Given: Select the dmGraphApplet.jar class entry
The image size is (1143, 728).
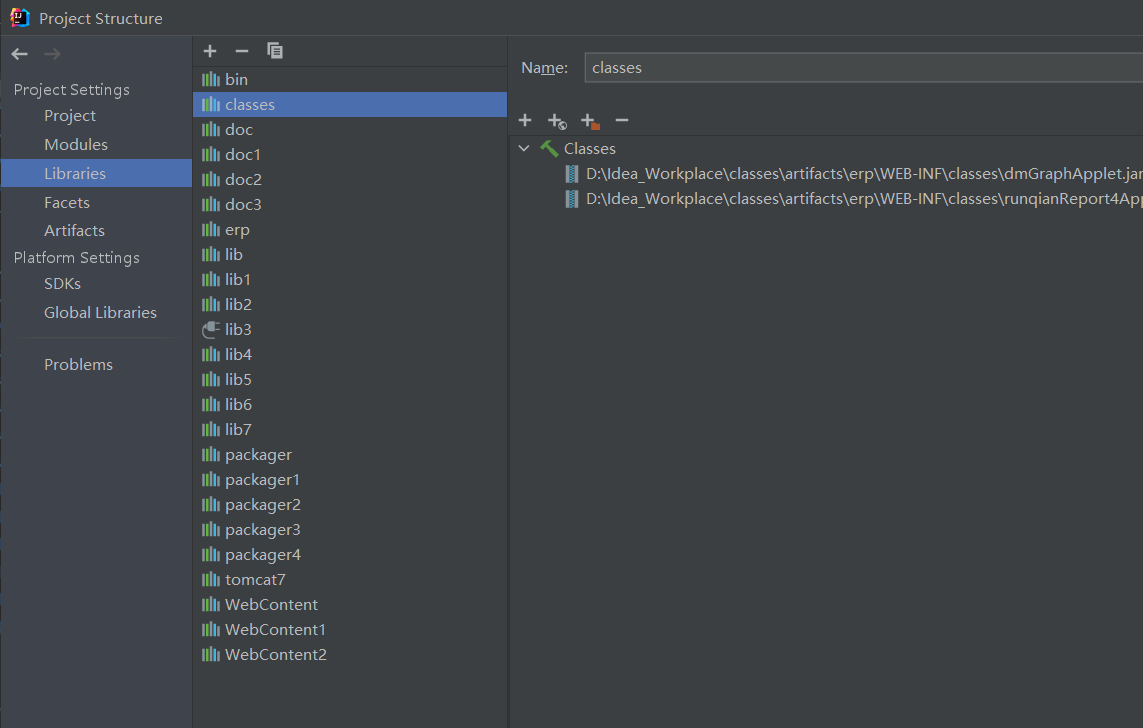Looking at the screenshot, I should [860, 174].
